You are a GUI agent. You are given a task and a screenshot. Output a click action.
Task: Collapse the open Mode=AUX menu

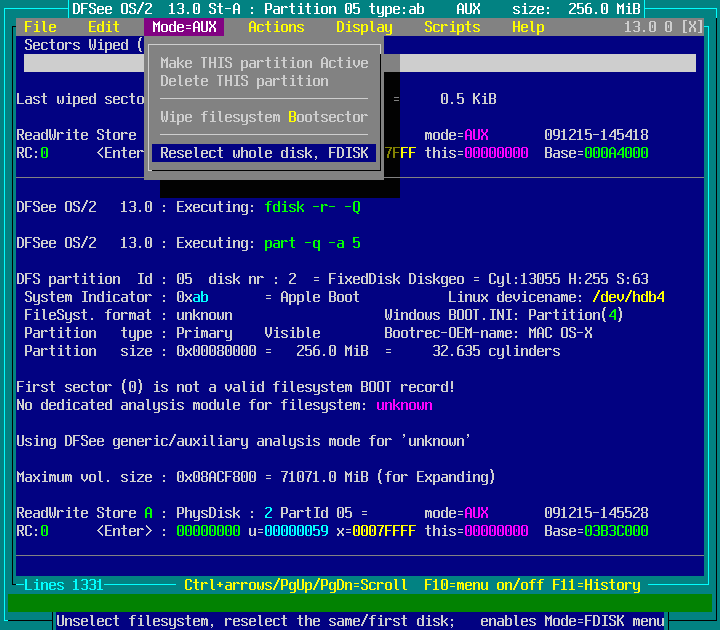(184, 27)
